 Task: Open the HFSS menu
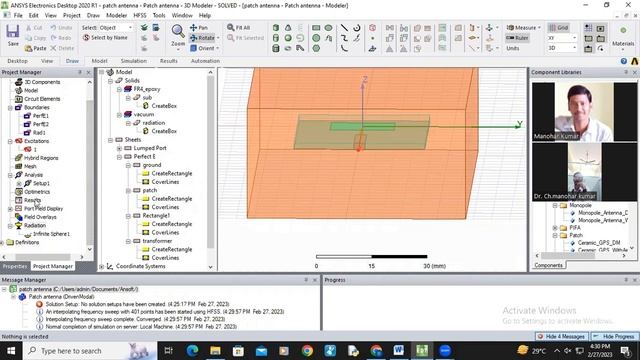click(x=140, y=16)
